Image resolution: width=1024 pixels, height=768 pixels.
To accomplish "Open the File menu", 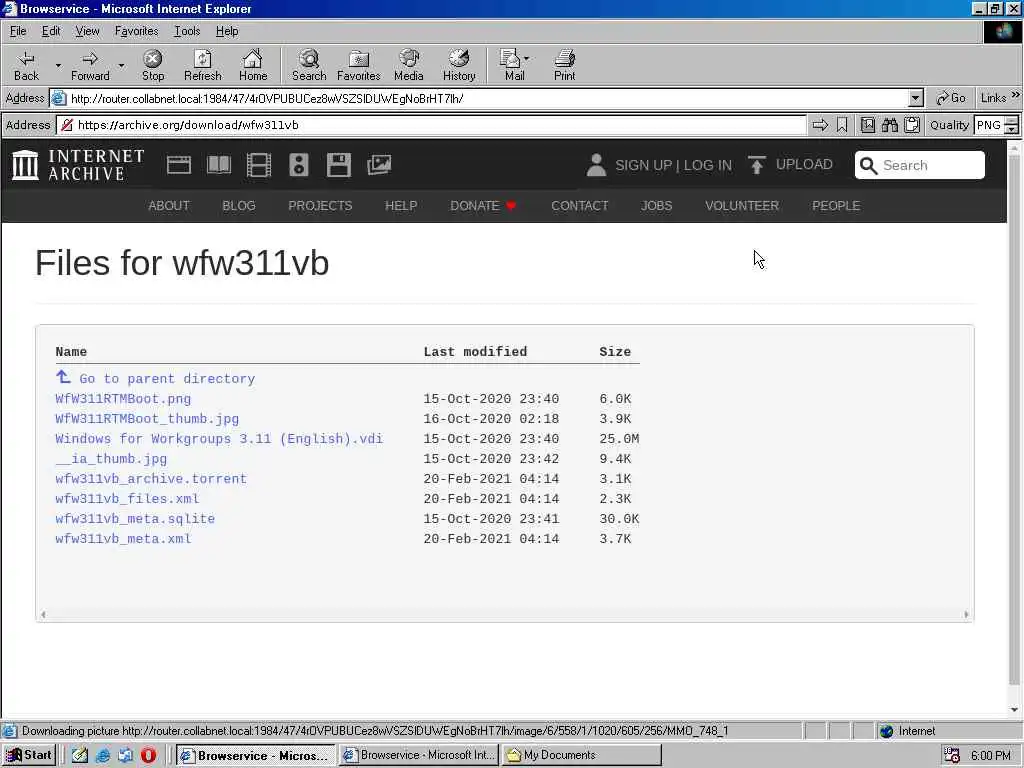I will point(18,31).
